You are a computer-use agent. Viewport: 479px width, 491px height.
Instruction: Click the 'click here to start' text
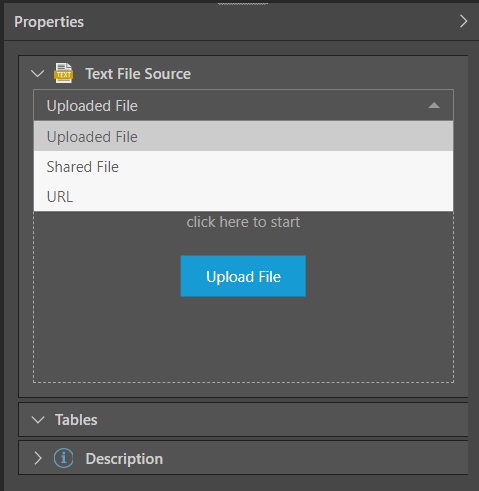pos(243,222)
